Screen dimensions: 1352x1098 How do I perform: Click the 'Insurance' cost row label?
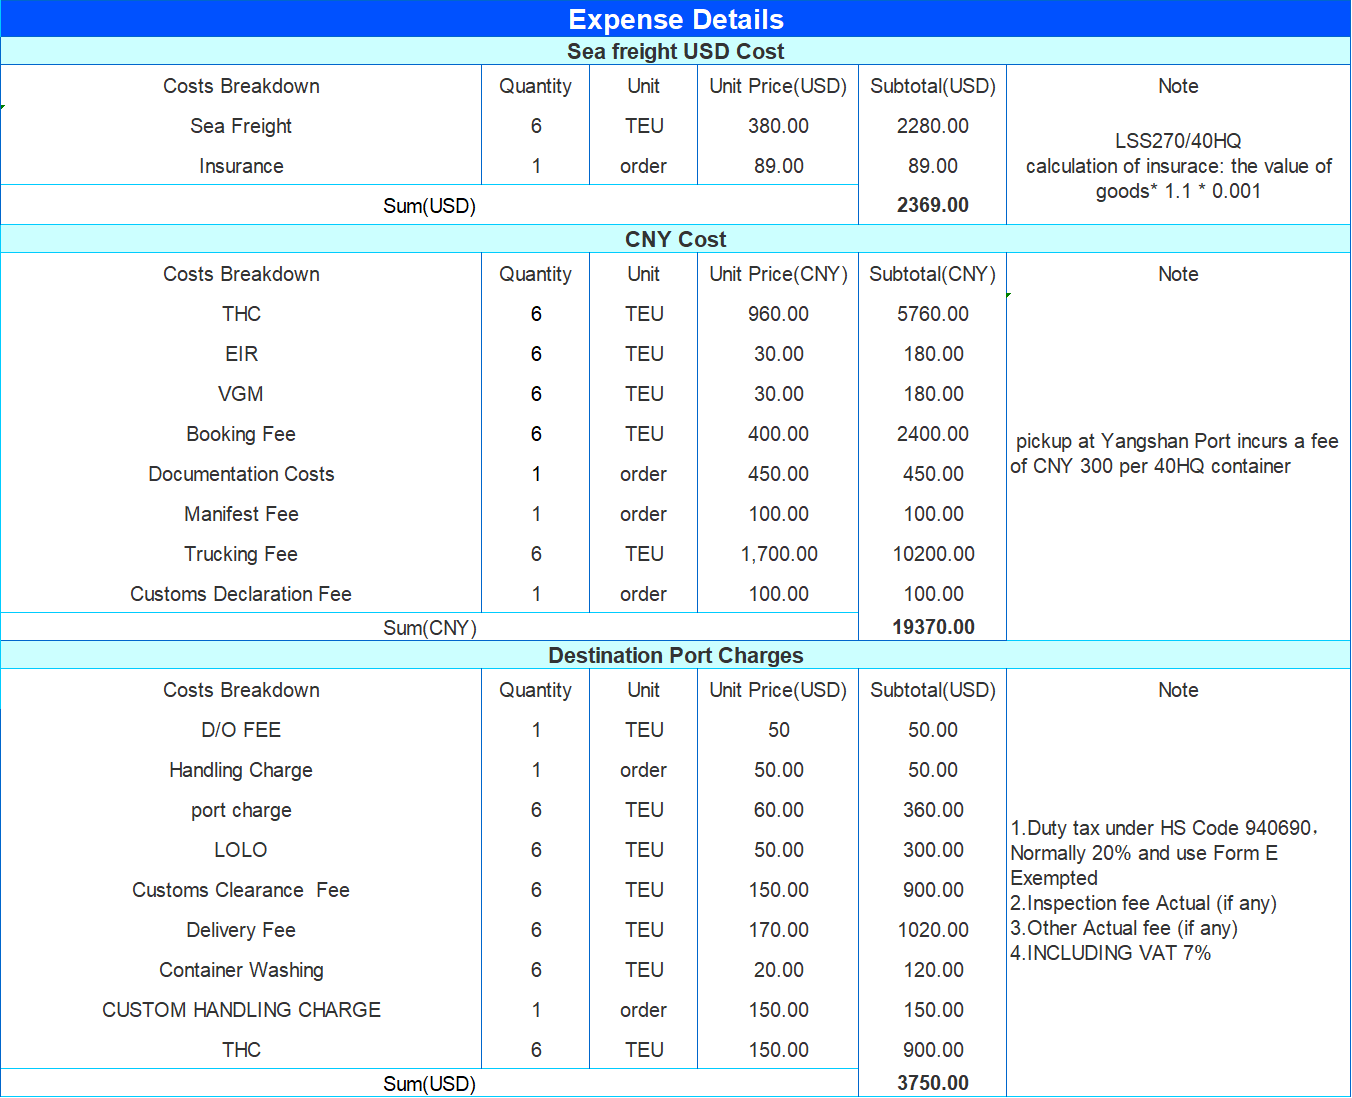(241, 166)
